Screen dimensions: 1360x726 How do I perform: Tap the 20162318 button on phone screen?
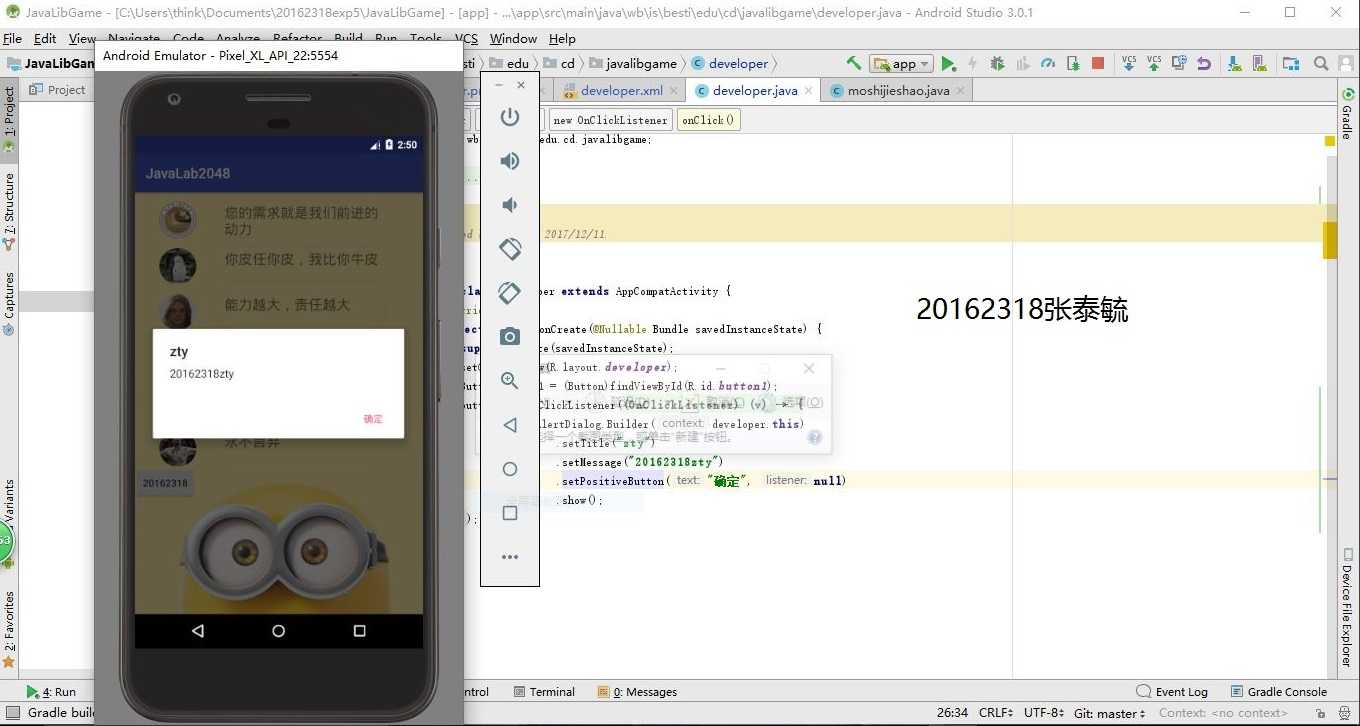coord(165,483)
